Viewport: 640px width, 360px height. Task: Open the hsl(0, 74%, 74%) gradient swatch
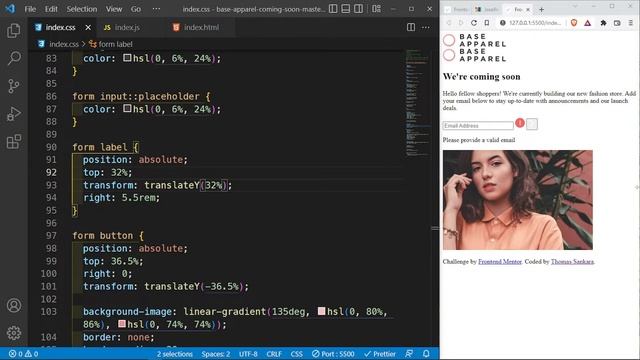coord(122,324)
